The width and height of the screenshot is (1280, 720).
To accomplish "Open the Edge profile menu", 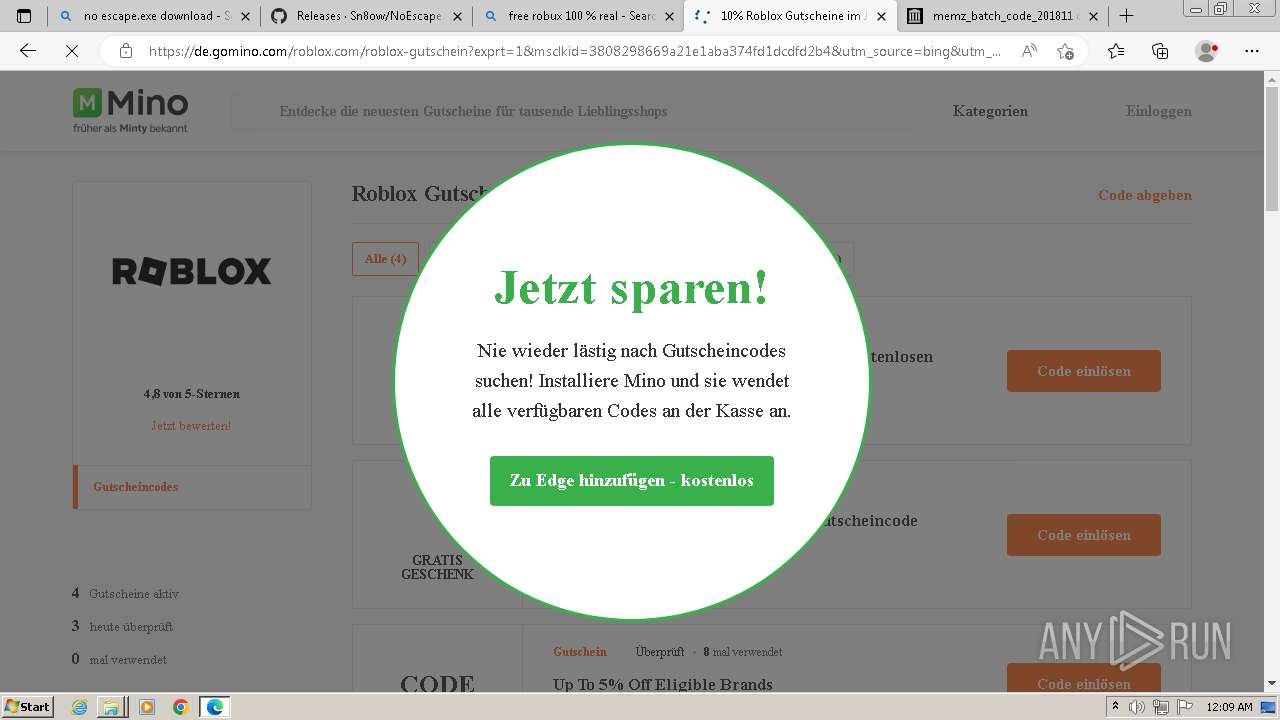I will coord(1206,51).
